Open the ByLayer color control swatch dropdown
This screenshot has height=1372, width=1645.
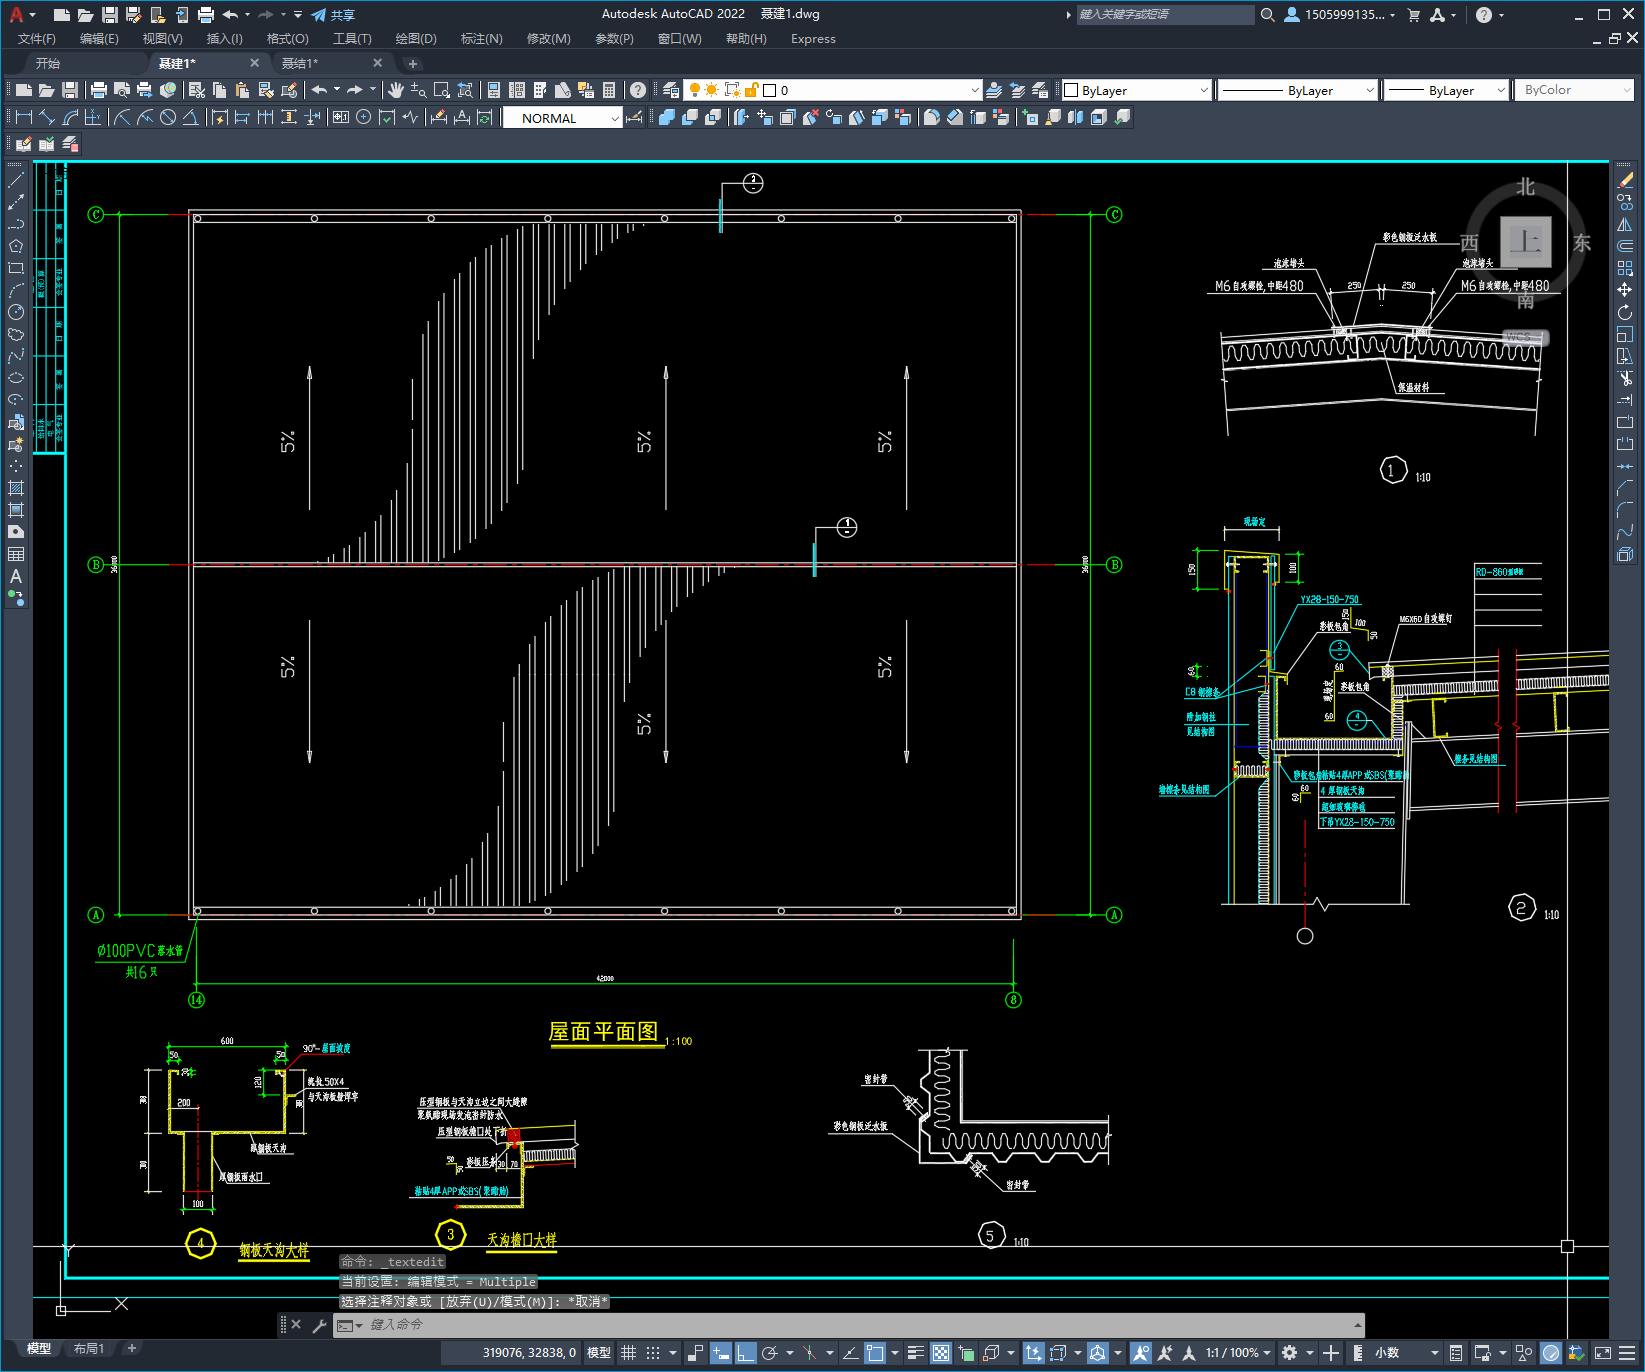pyautogui.click(x=1136, y=90)
